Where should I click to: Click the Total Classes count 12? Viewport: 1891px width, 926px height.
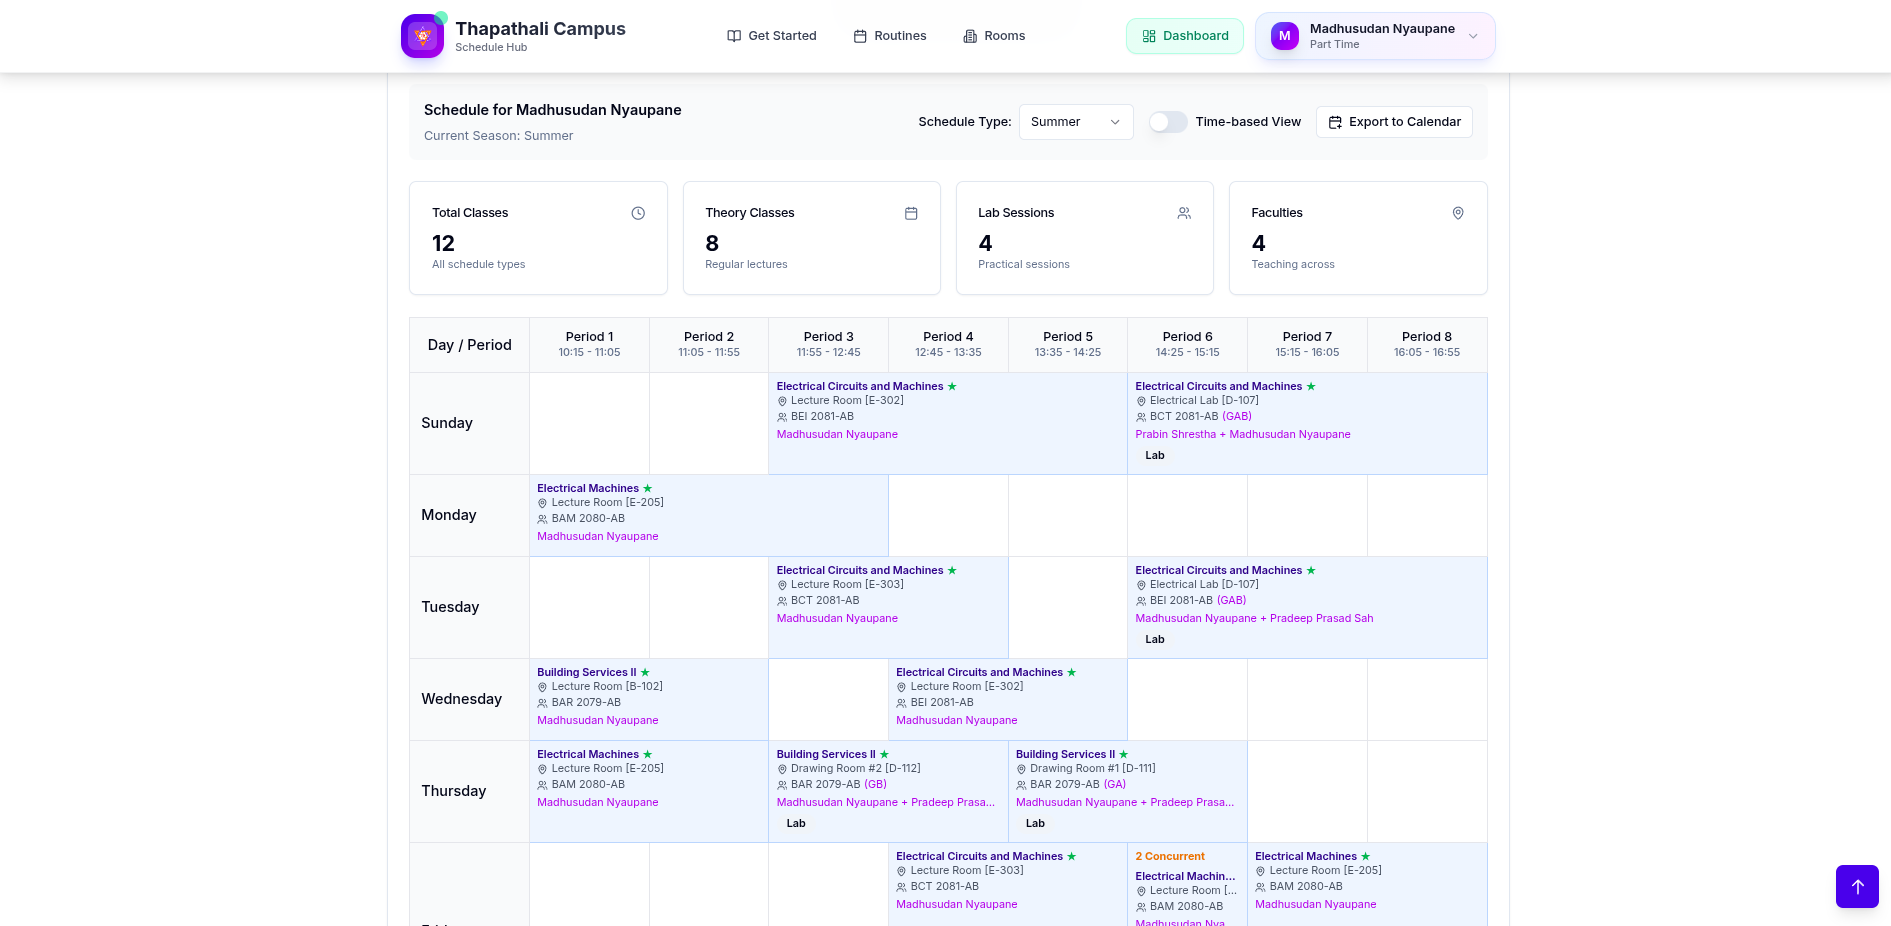click(444, 243)
